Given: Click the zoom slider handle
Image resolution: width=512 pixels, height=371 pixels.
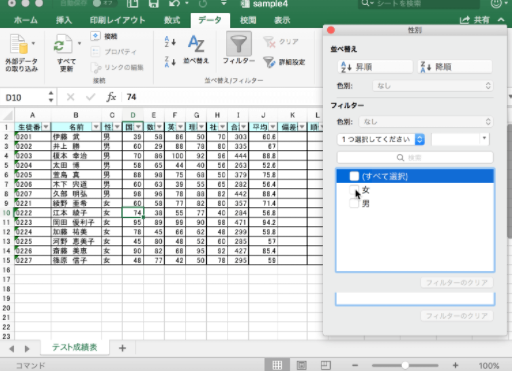Looking at the screenshot, I should 405,365.
